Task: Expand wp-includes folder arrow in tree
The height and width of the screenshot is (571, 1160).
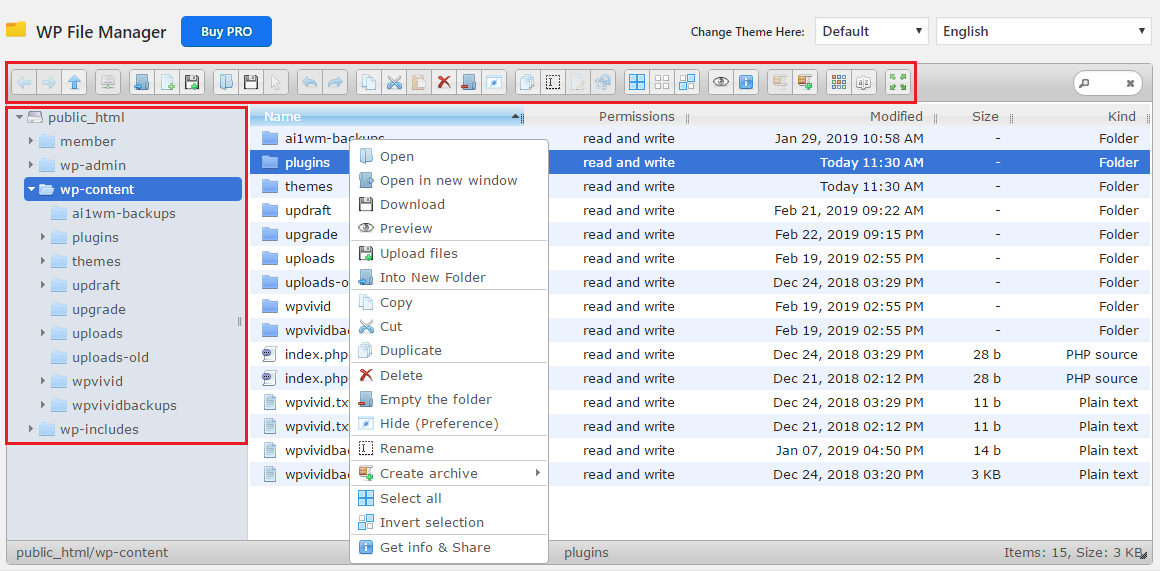Action: (x=30, y=429)
